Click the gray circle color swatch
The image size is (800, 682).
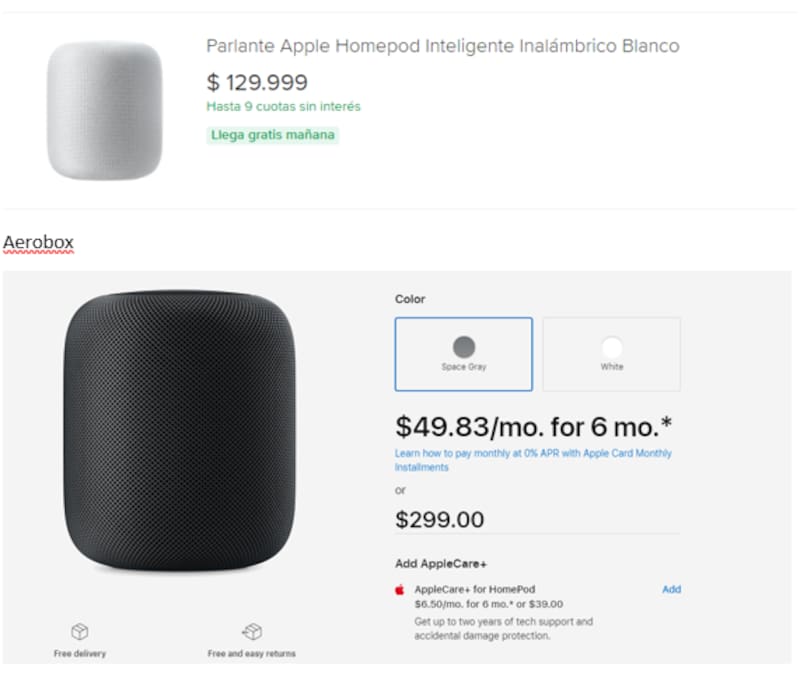pos(464,347)
